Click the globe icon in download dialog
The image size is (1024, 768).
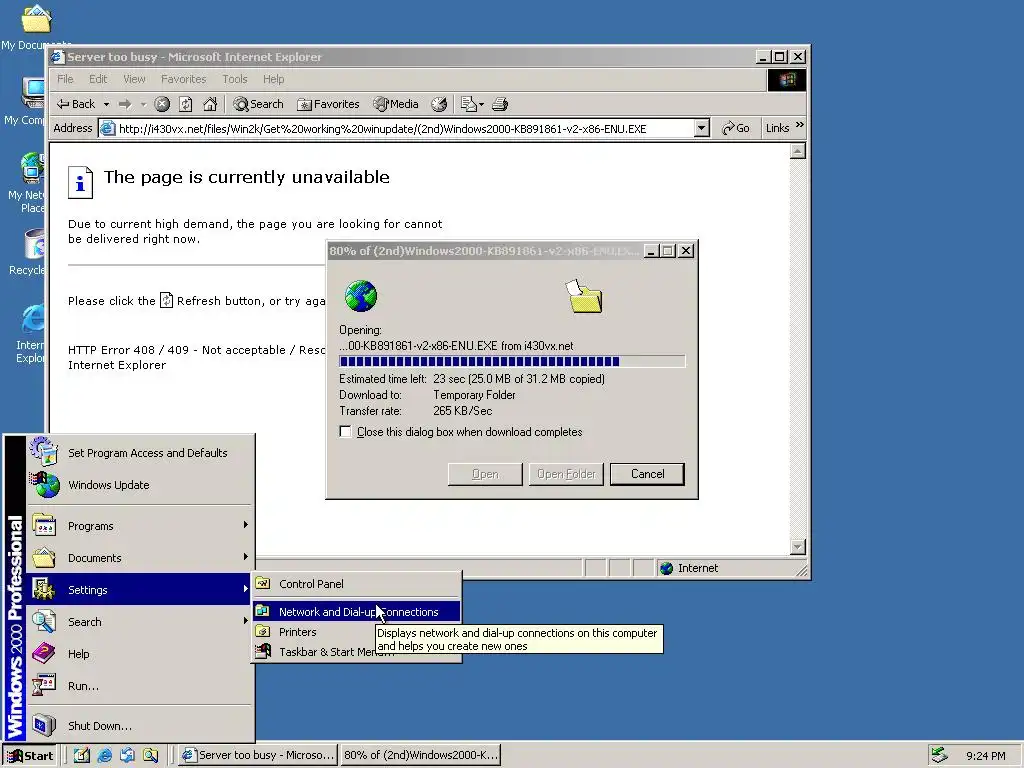(360, 296)
